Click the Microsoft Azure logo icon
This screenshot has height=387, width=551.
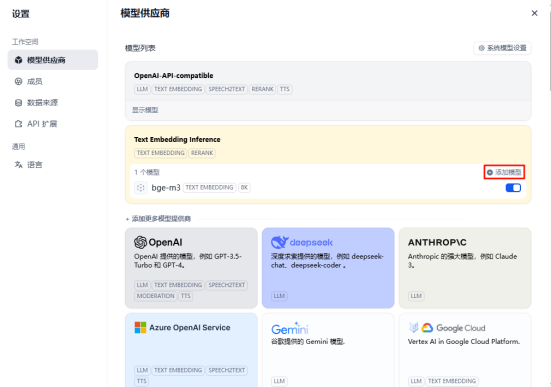140,328
